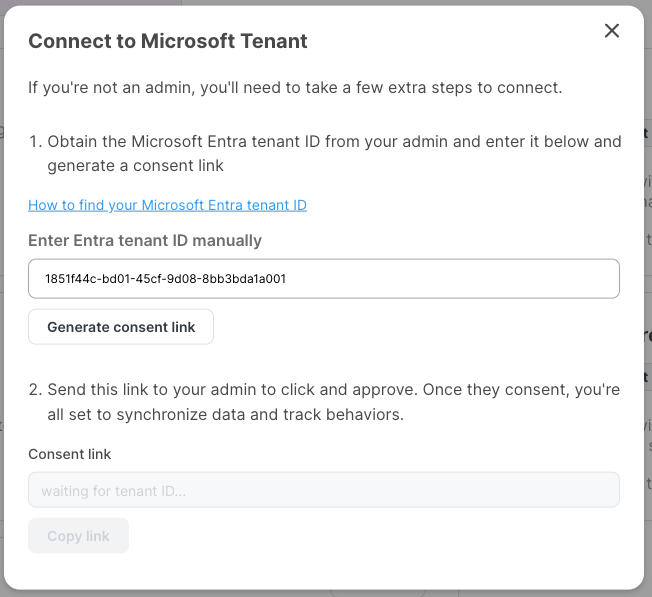Click the word 'Generate' on the consent button
Screen dimensions: 652x597
click(78, 327)
